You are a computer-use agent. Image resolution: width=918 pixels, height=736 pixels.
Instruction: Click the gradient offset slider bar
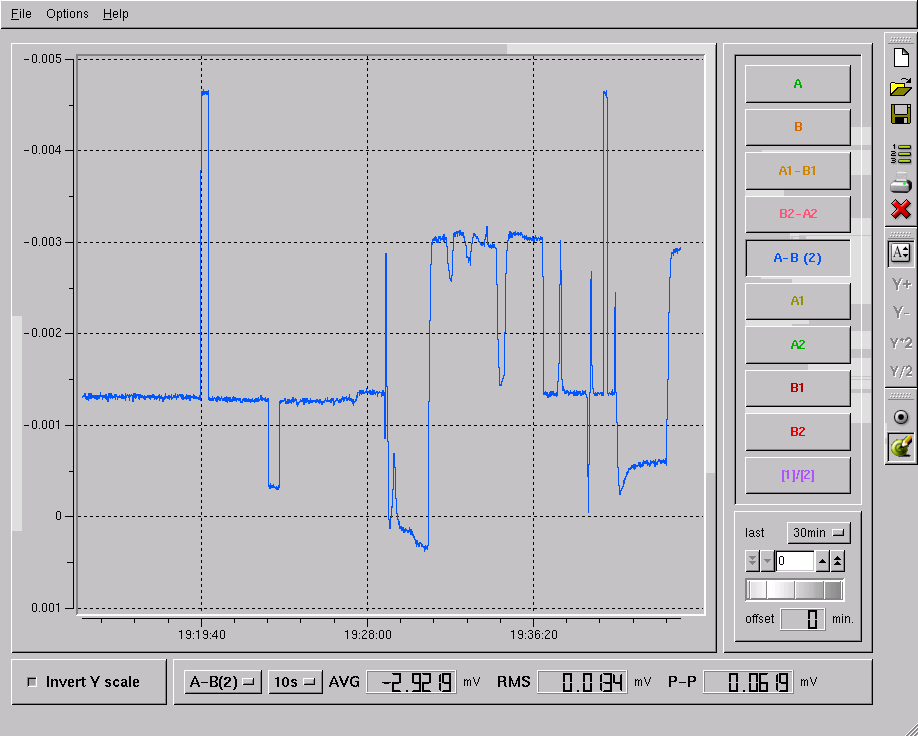tap(795, 590)
